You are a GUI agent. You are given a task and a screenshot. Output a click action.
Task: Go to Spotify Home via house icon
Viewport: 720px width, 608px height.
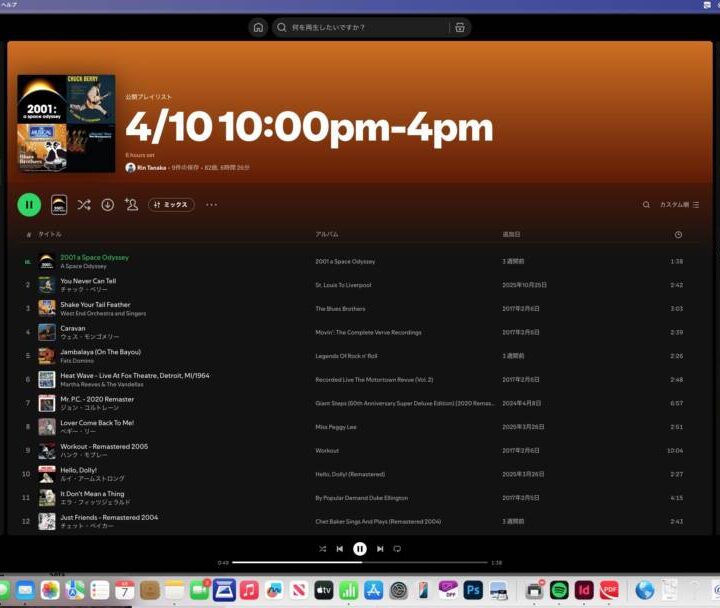click(258, 28)
